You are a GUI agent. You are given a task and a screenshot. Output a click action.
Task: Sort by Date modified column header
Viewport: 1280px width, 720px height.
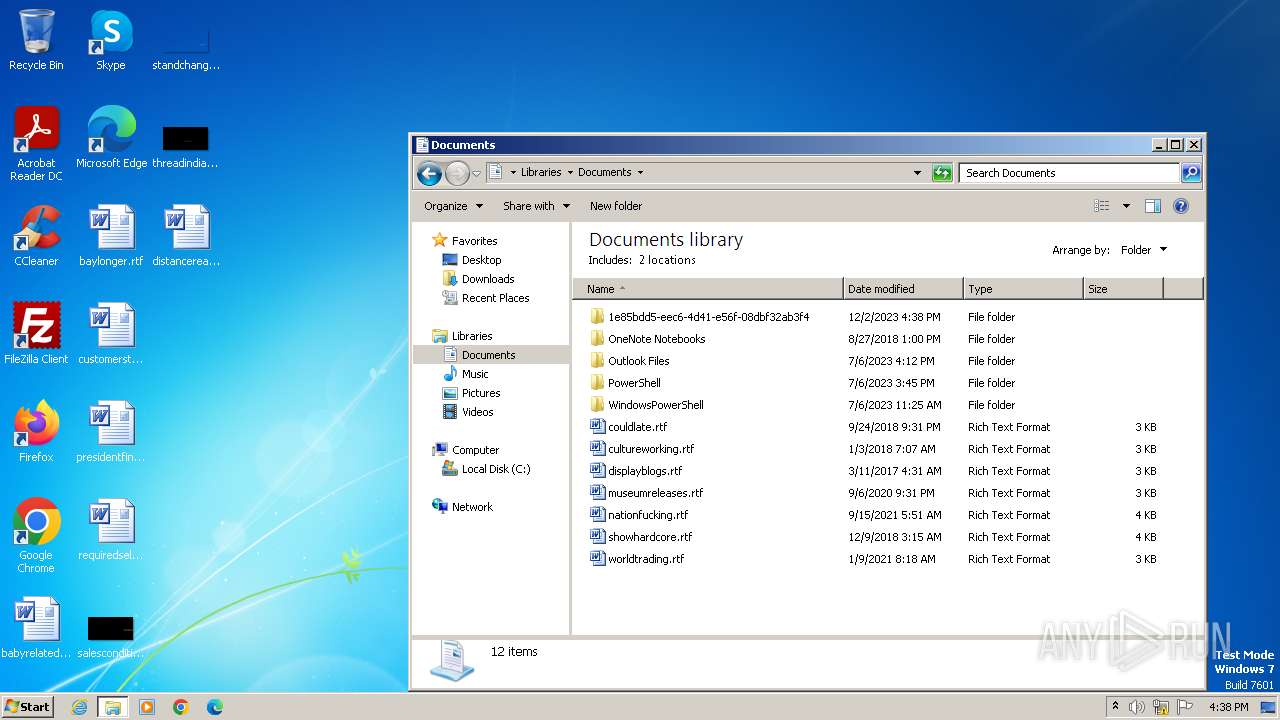[903, 289]
